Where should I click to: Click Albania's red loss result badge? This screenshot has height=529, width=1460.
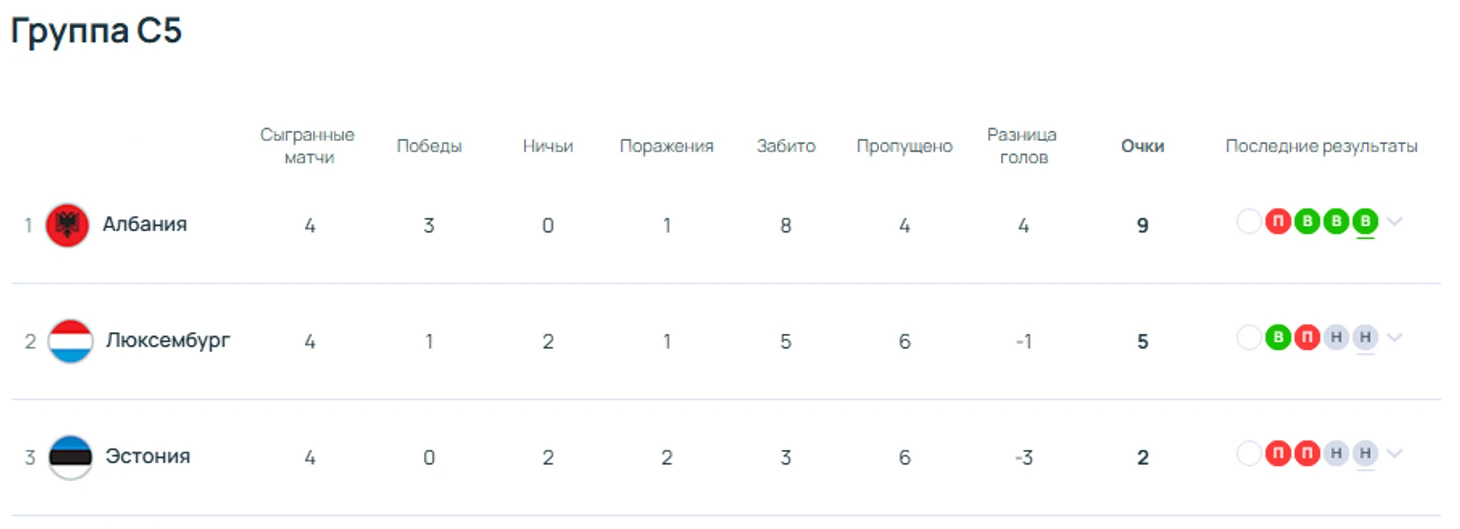coord(1277,222)
